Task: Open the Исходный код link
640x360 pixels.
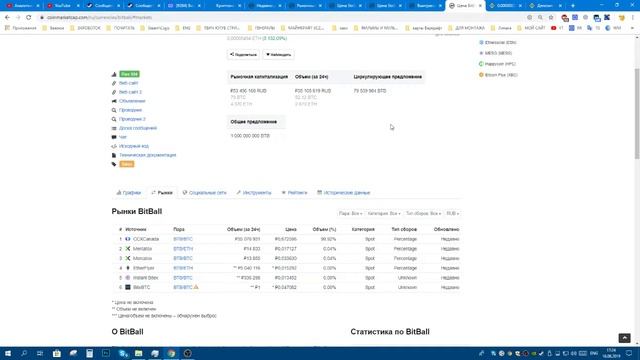Action: point(134,146)
